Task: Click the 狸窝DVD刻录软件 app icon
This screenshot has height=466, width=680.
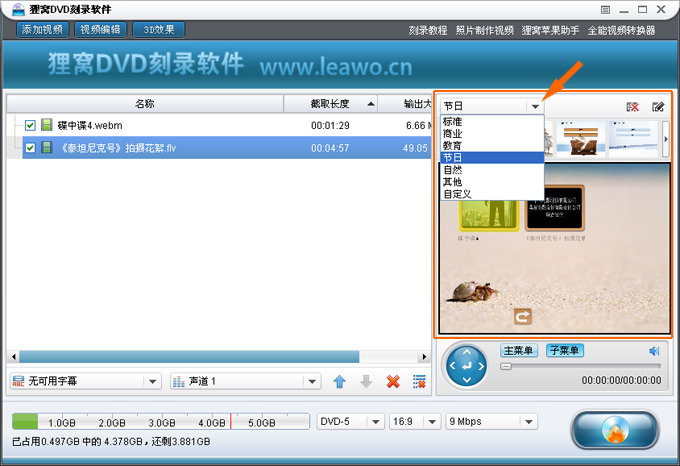Action: 18,9
